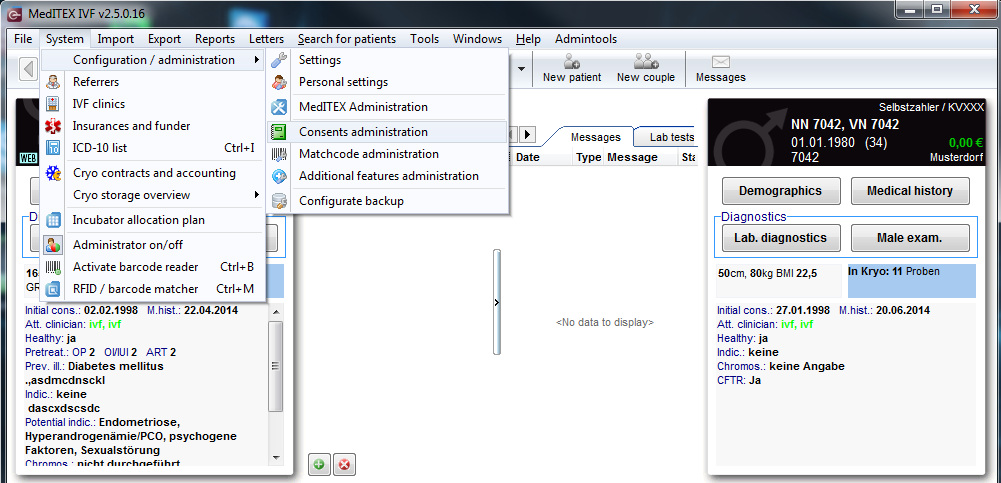Screen dimensions: 1001x483
Task: Click the Matchcode administration barcode icon
Action: [x=280, y=154]
